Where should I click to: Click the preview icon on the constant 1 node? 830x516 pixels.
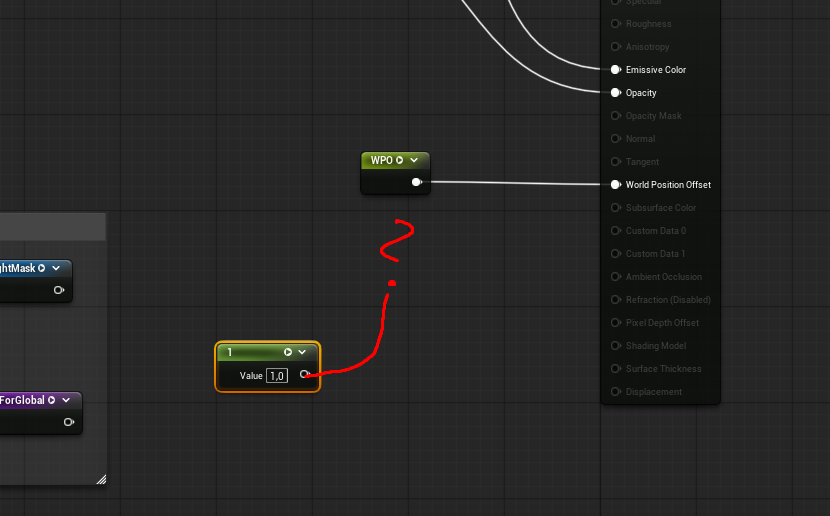pos(287,352)
